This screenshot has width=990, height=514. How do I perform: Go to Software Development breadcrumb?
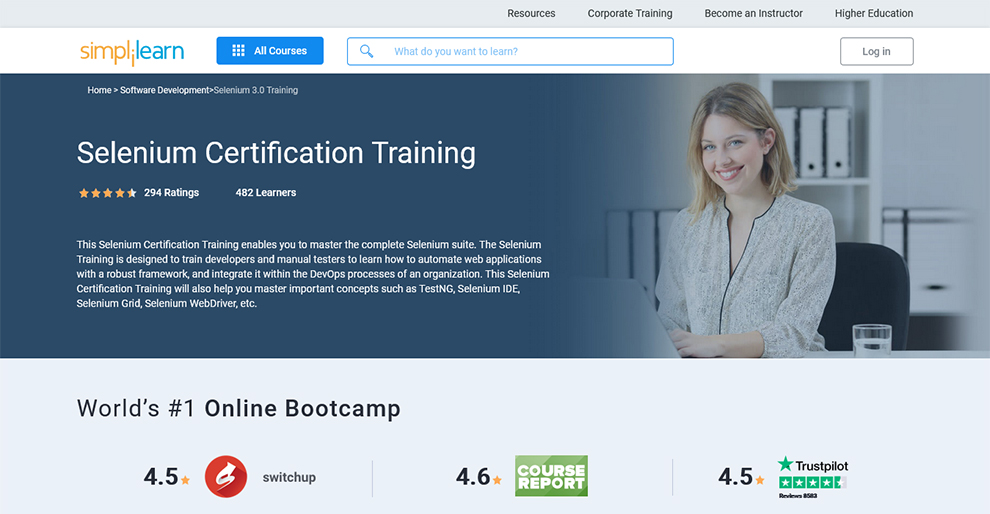coord(164,90)
